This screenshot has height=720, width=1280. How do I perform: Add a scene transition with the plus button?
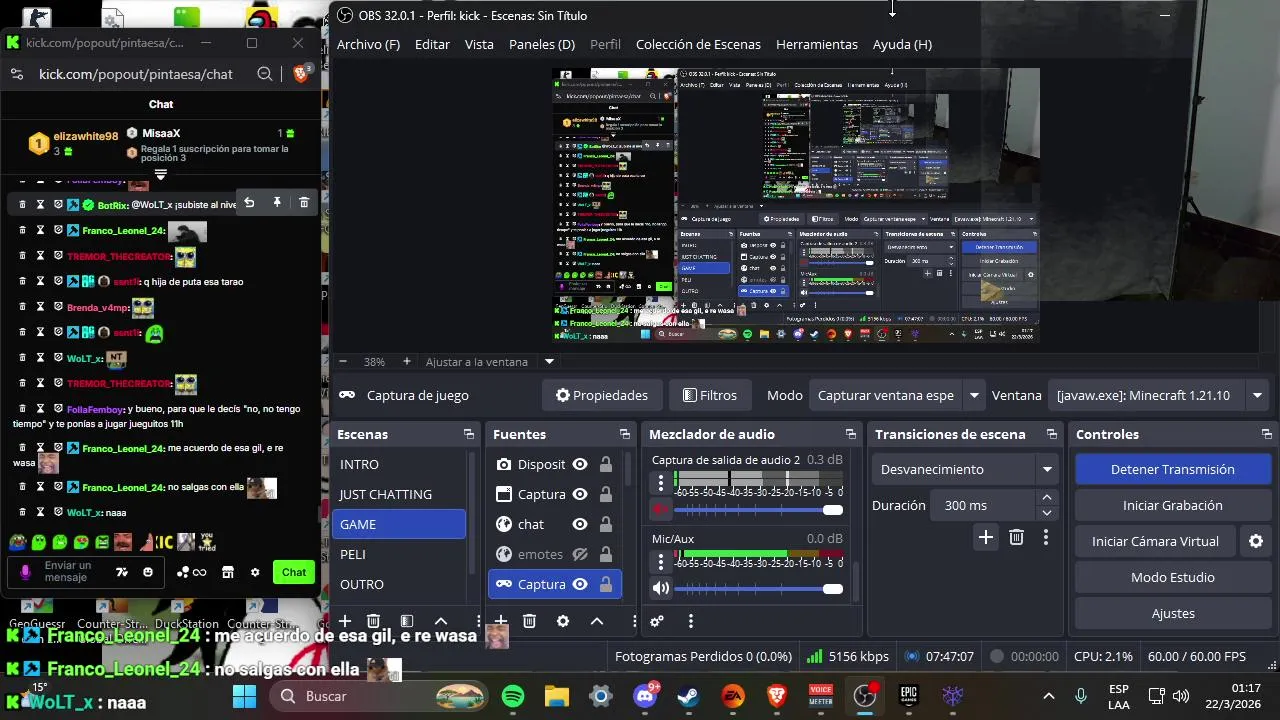(x=986, y=537)
